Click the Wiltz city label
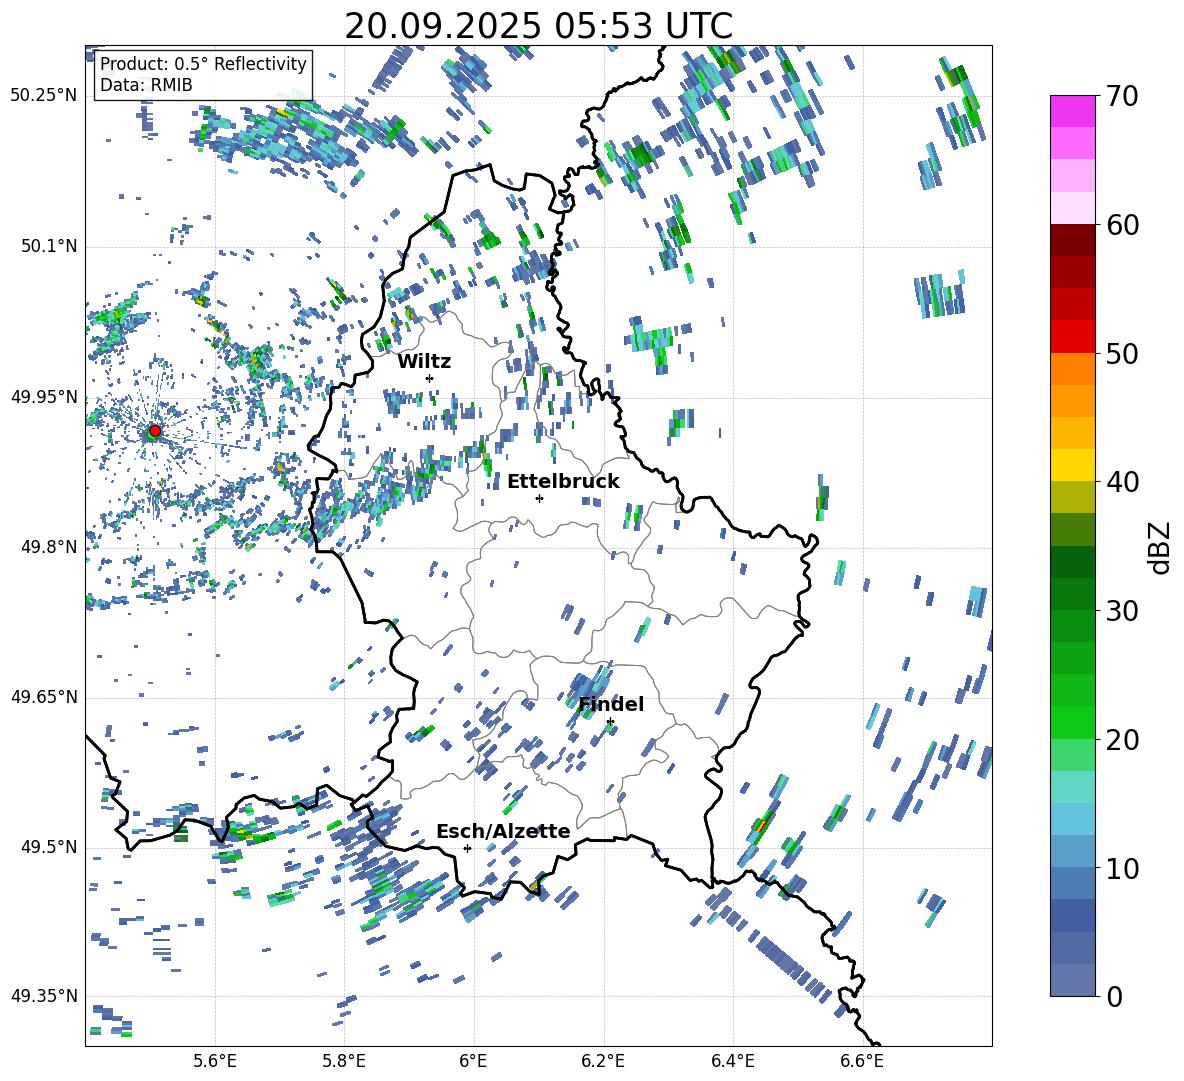Image resolution: width=1184 pixels, height=1081 pixels. (424, 362)
